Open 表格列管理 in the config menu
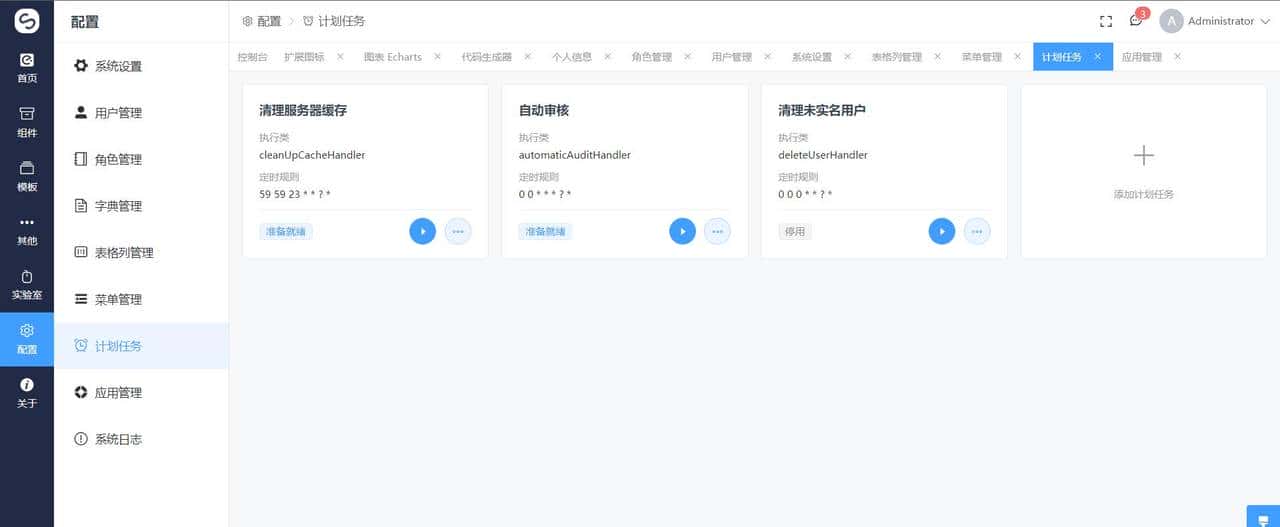 coord(141,253)
